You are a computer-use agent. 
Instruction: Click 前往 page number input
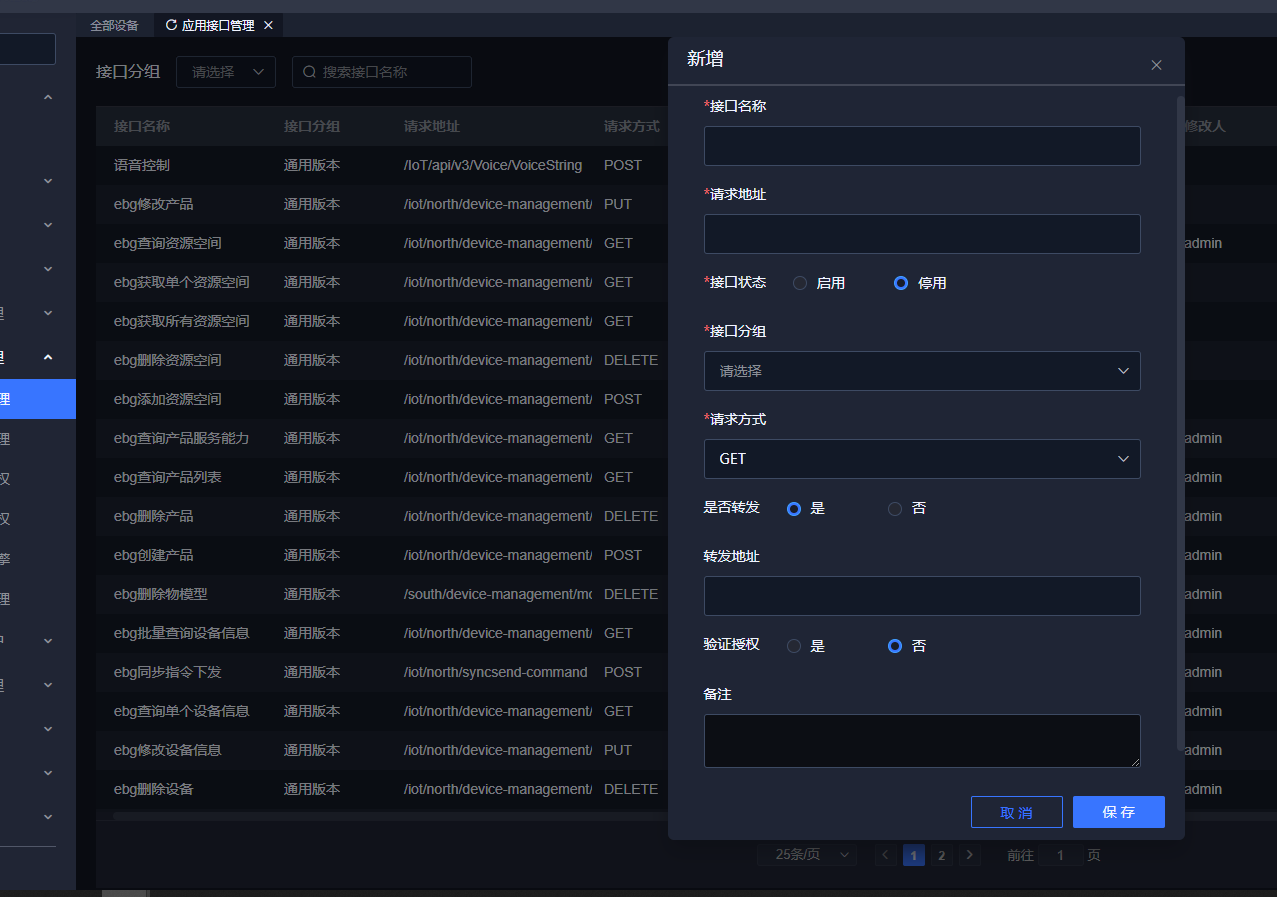point(1061,855)
